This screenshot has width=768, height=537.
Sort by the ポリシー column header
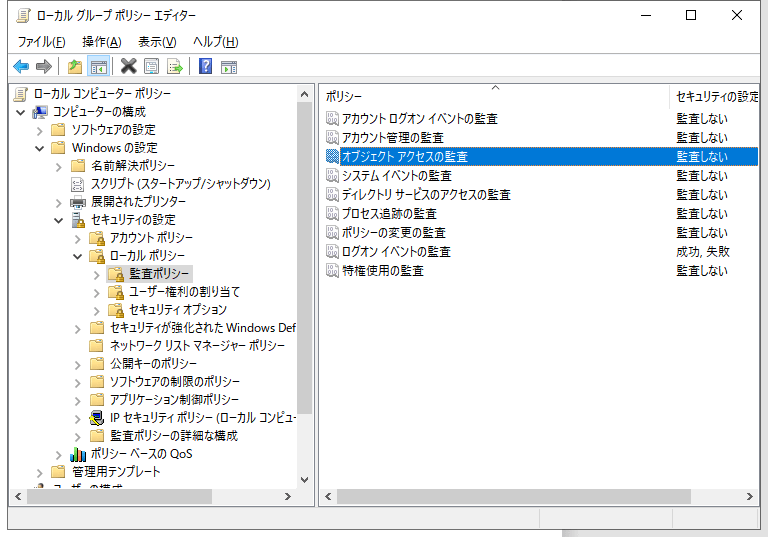click(x=494, y=97)
